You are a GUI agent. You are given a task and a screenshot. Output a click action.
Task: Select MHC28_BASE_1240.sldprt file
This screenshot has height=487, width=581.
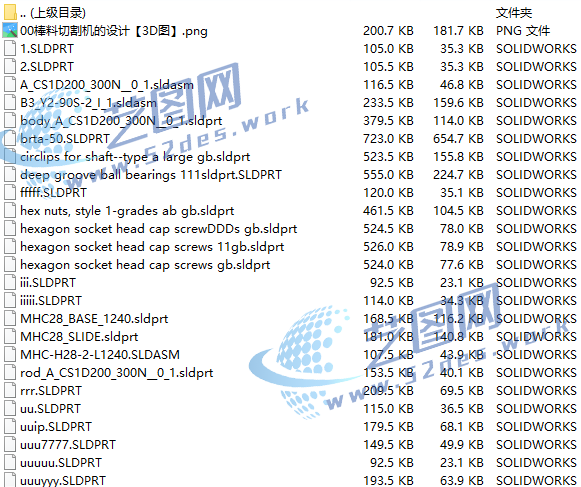tap(94, 319)
